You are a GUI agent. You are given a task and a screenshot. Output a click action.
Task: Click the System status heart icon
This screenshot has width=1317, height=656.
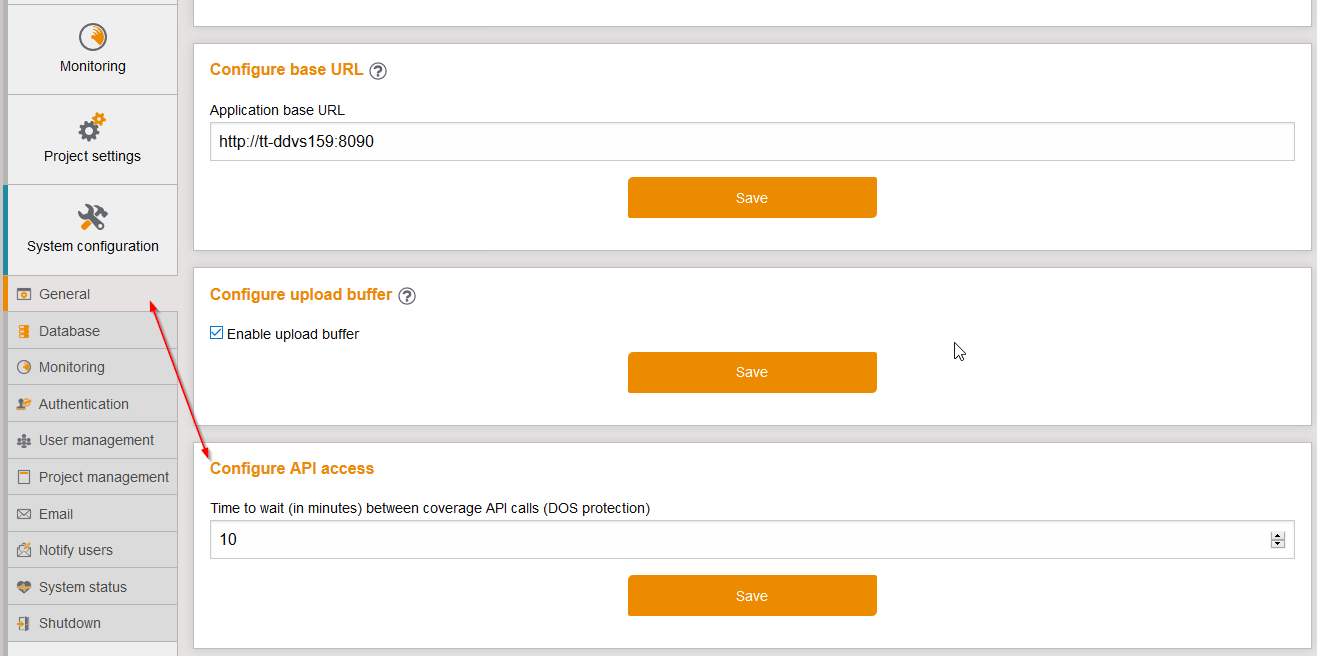click(24, 587)
